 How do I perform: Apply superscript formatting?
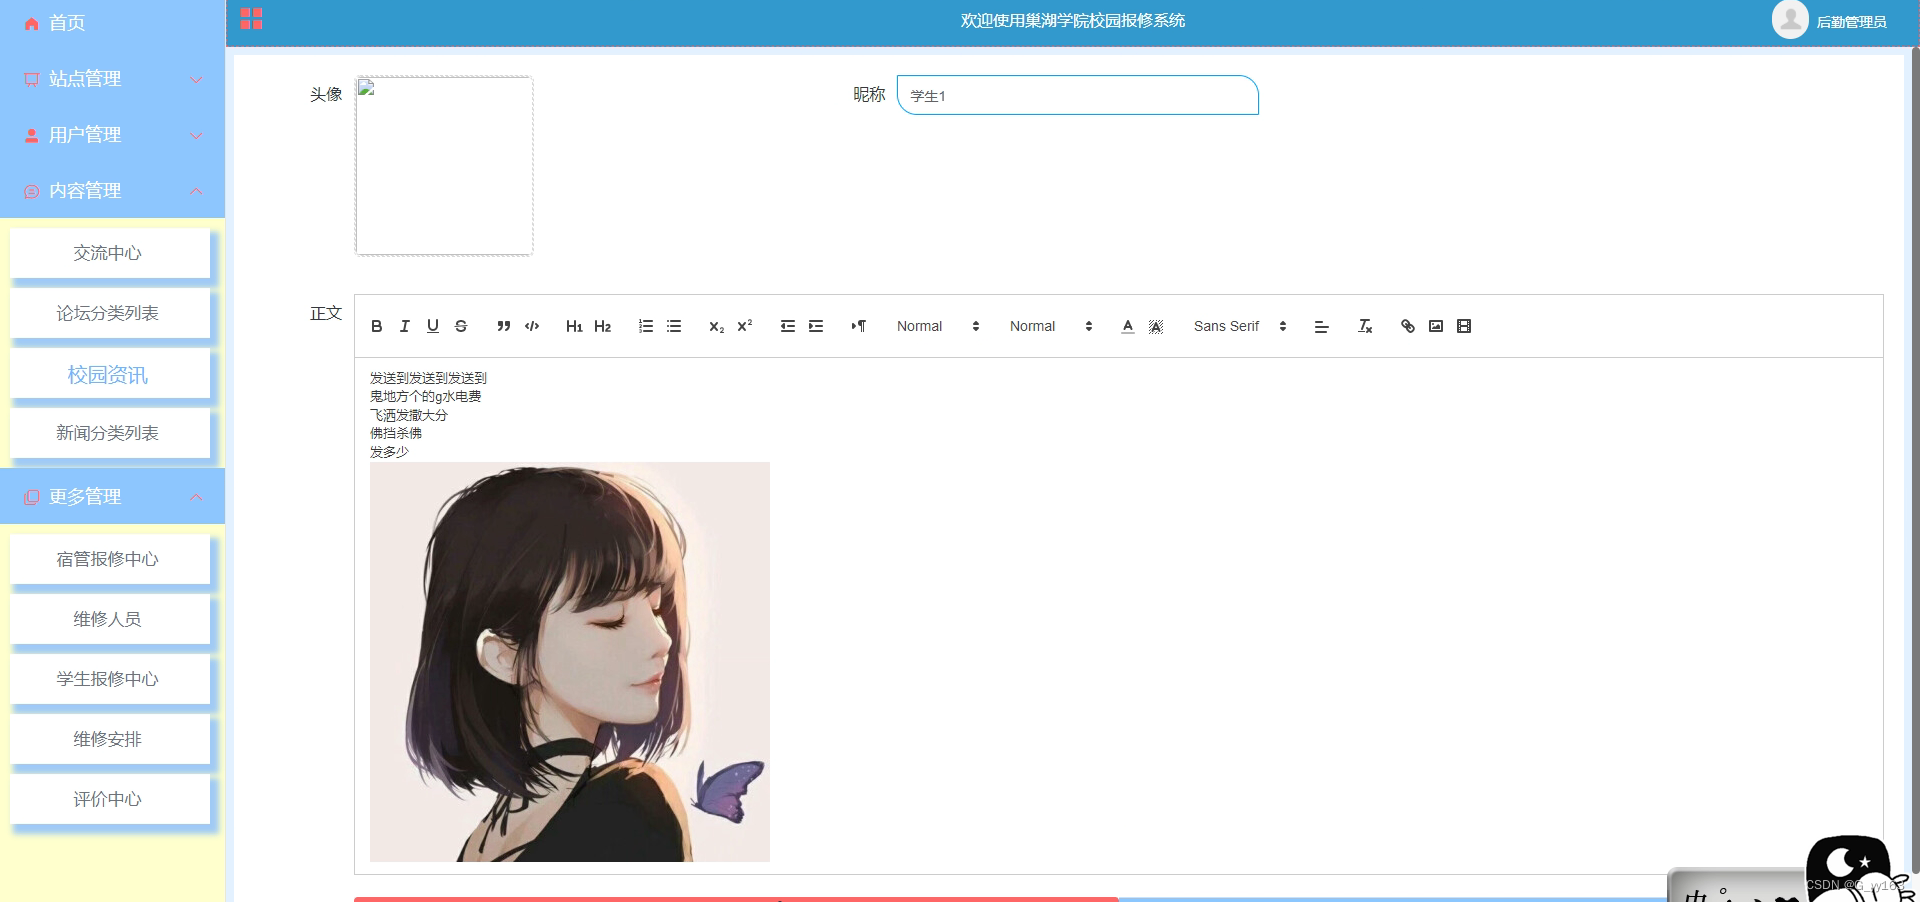[744, 326]
